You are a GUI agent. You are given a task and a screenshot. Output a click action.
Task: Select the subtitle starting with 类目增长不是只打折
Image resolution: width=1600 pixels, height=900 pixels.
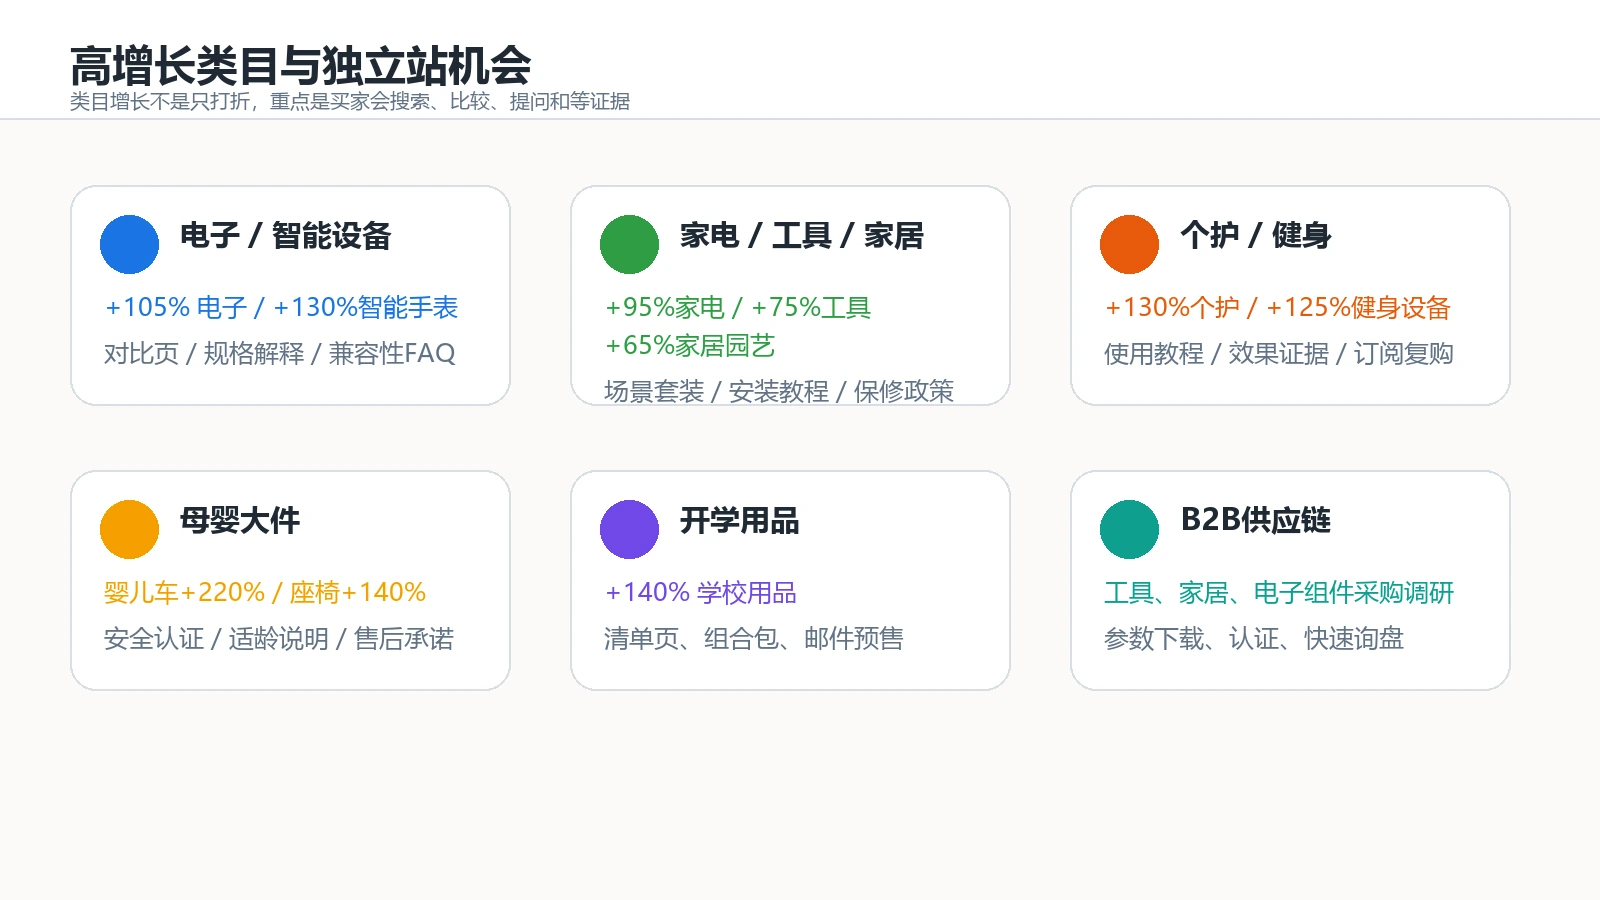(x=350, y=101)
